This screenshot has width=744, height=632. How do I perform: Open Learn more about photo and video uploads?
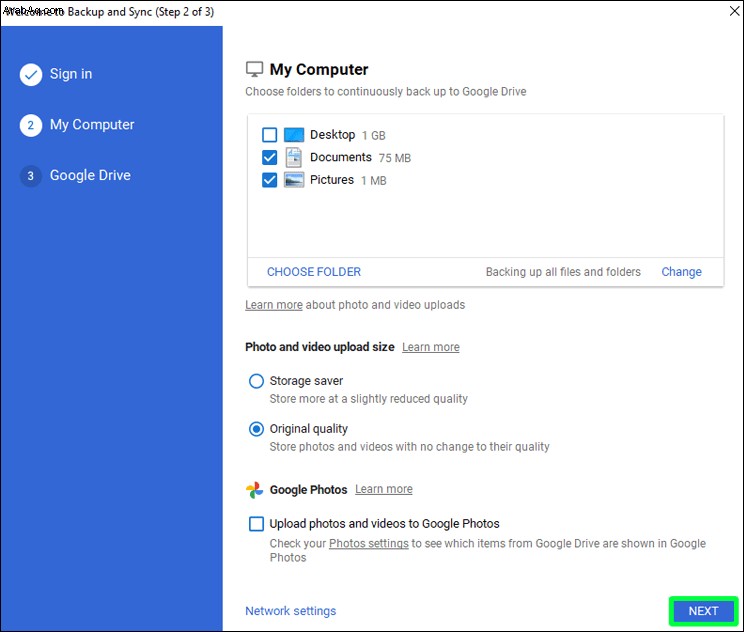pos(274,305)
